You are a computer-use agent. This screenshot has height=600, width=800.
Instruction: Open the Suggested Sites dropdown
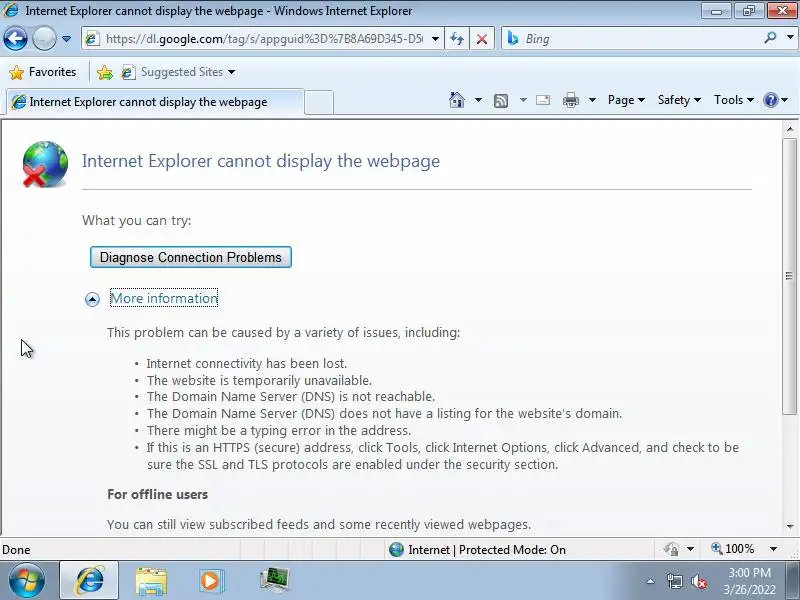[x=179, y=72]
